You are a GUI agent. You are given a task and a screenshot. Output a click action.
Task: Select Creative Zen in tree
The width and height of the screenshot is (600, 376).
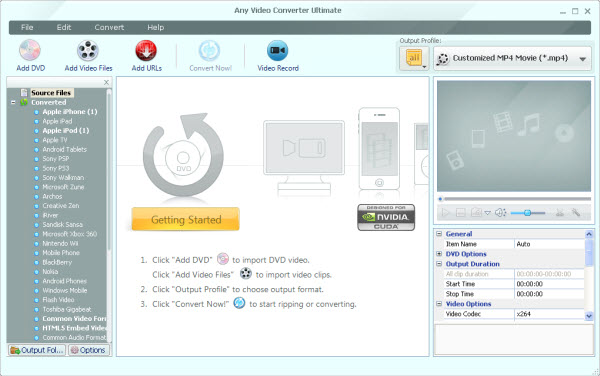(x=60, y=205)
